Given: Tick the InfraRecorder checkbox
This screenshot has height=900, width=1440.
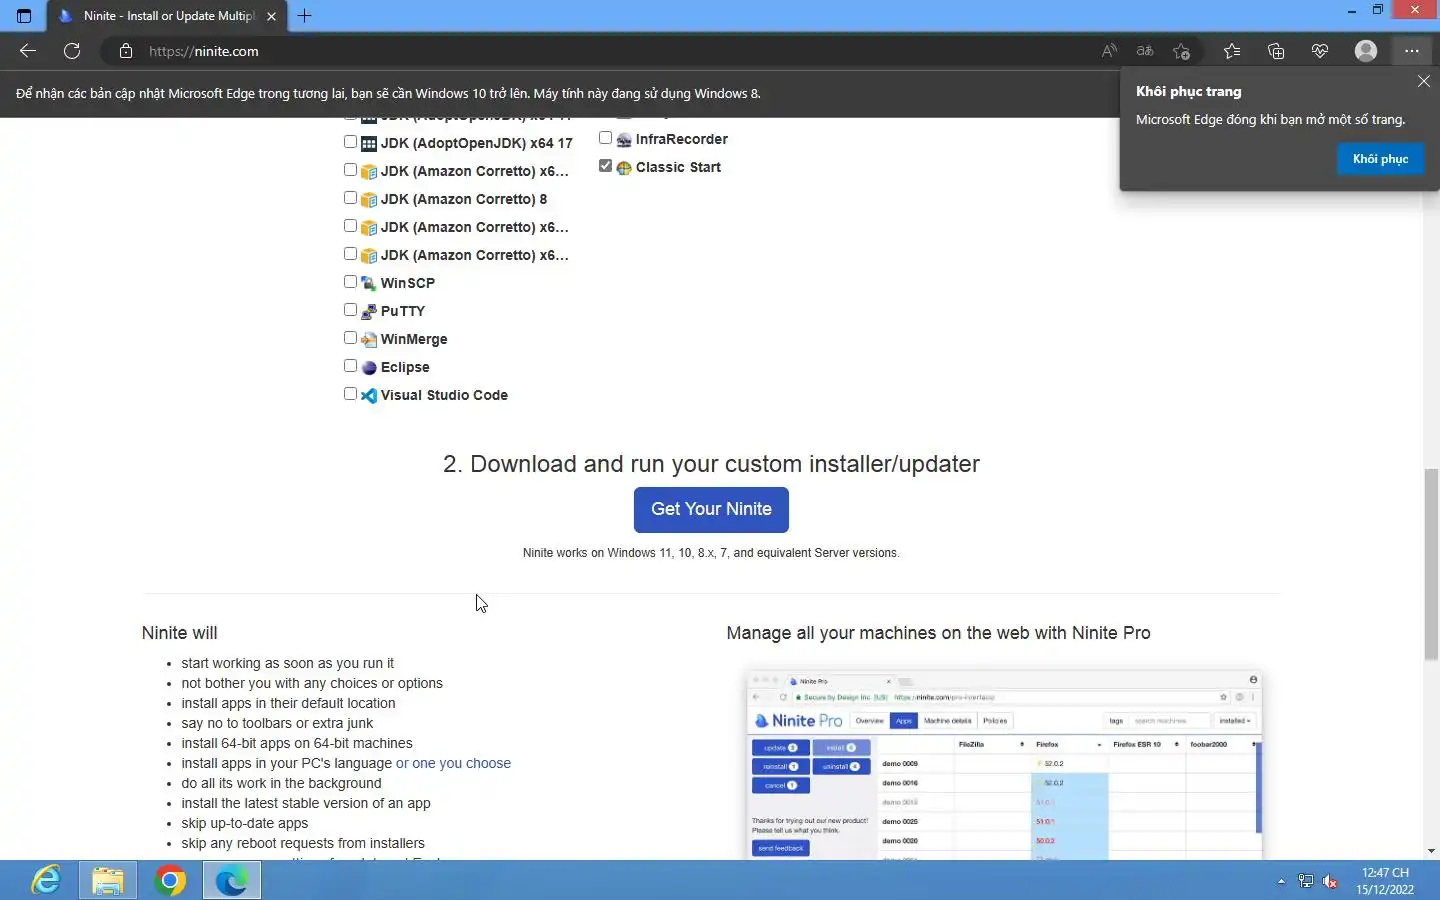Looking at the screenshot, I should [605, 138].
